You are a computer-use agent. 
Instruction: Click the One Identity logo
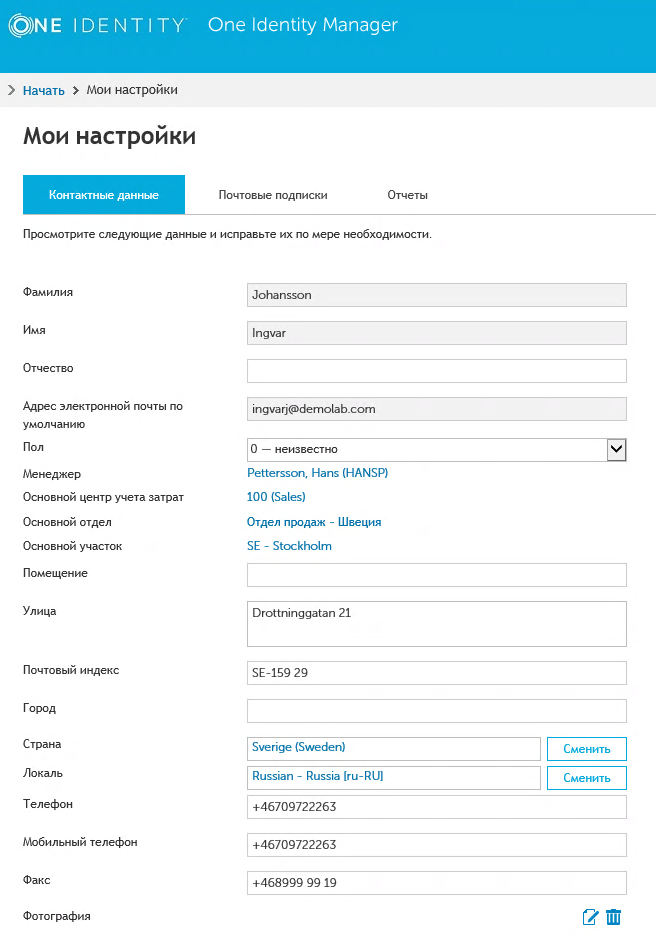[x=97, y=25]
